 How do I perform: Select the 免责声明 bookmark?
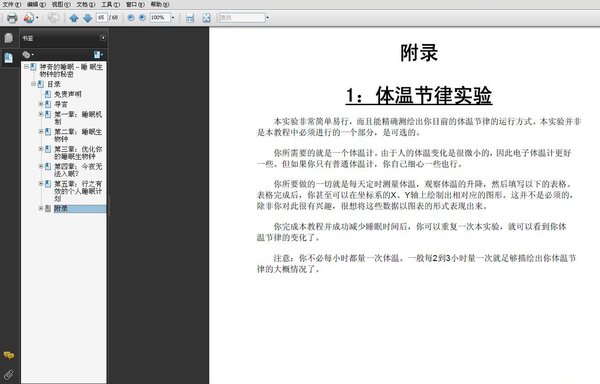68,94
